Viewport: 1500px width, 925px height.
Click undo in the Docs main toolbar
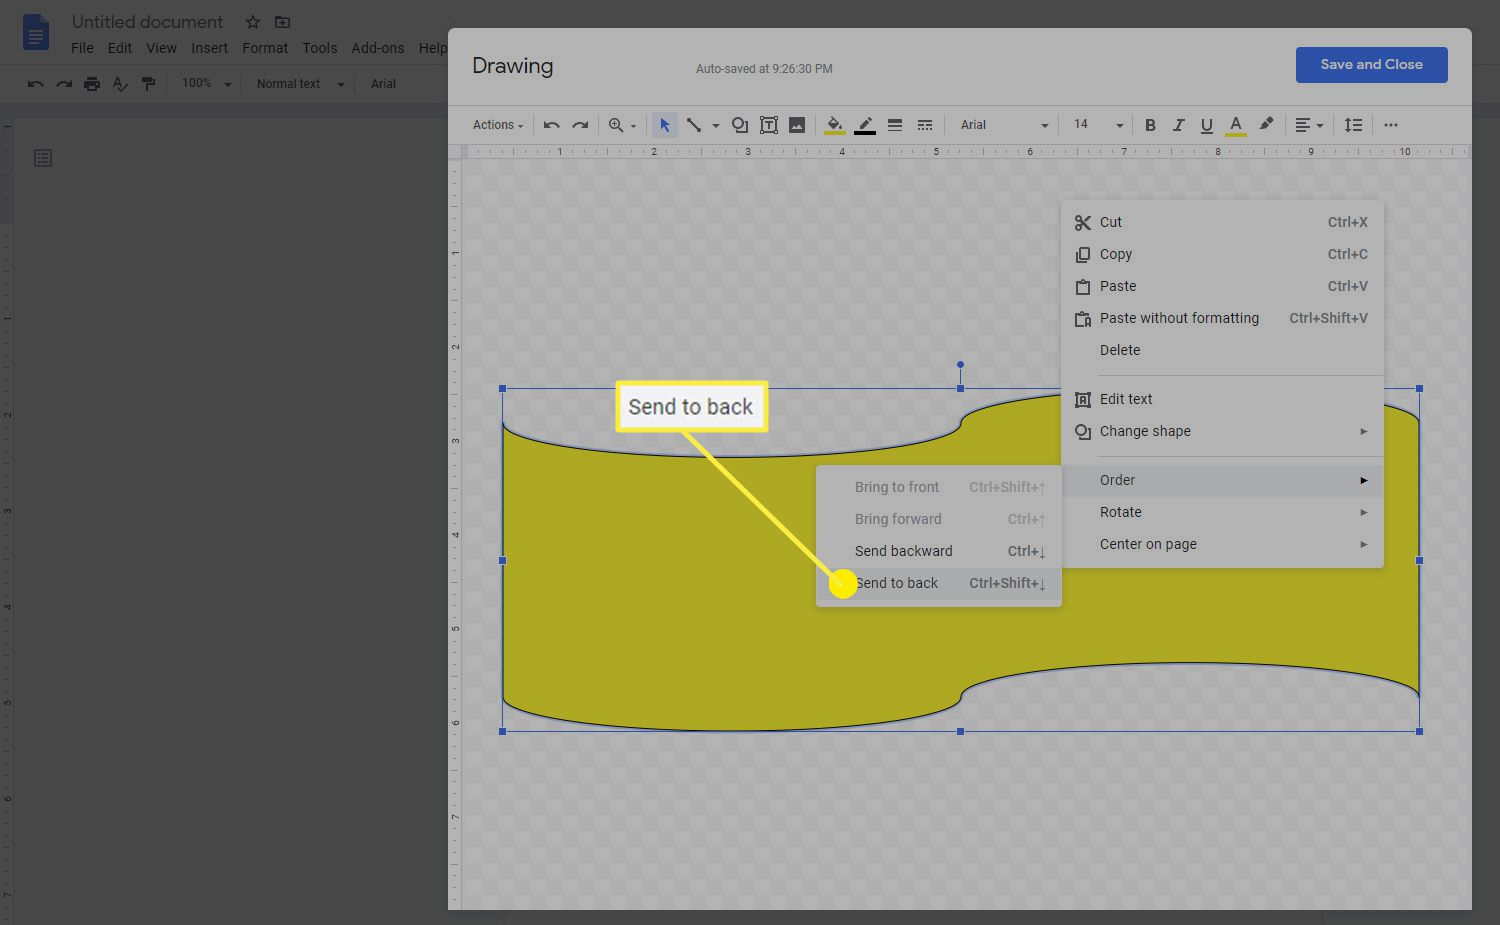(35, 84)
